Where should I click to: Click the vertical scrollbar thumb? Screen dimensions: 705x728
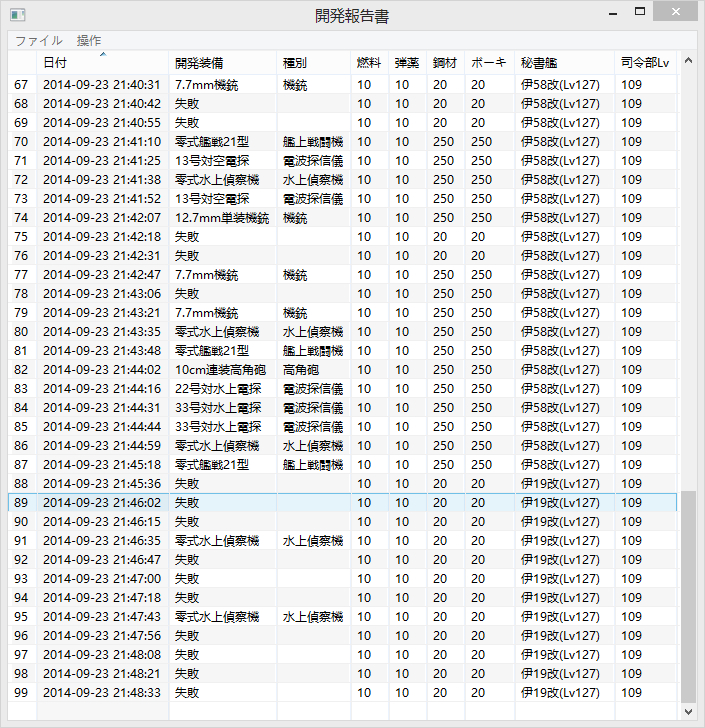pos(688,597)
